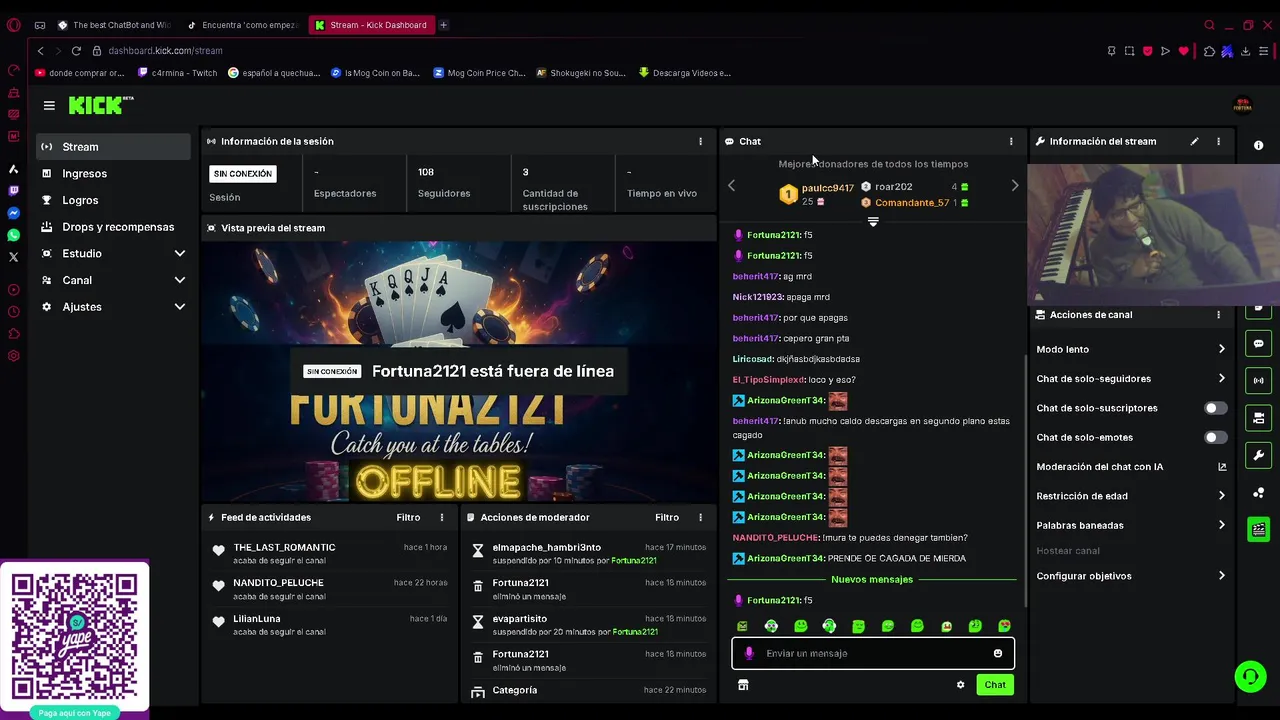
Task: Open 'español a quechua' bookmark
Action: coord(274,73)
